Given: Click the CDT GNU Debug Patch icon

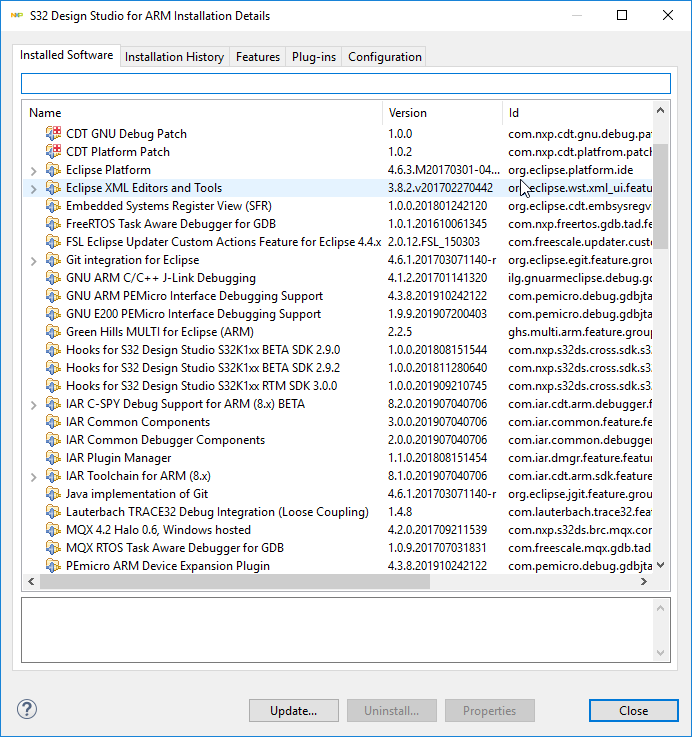Looking at the screenshot, I should (53, 133).
